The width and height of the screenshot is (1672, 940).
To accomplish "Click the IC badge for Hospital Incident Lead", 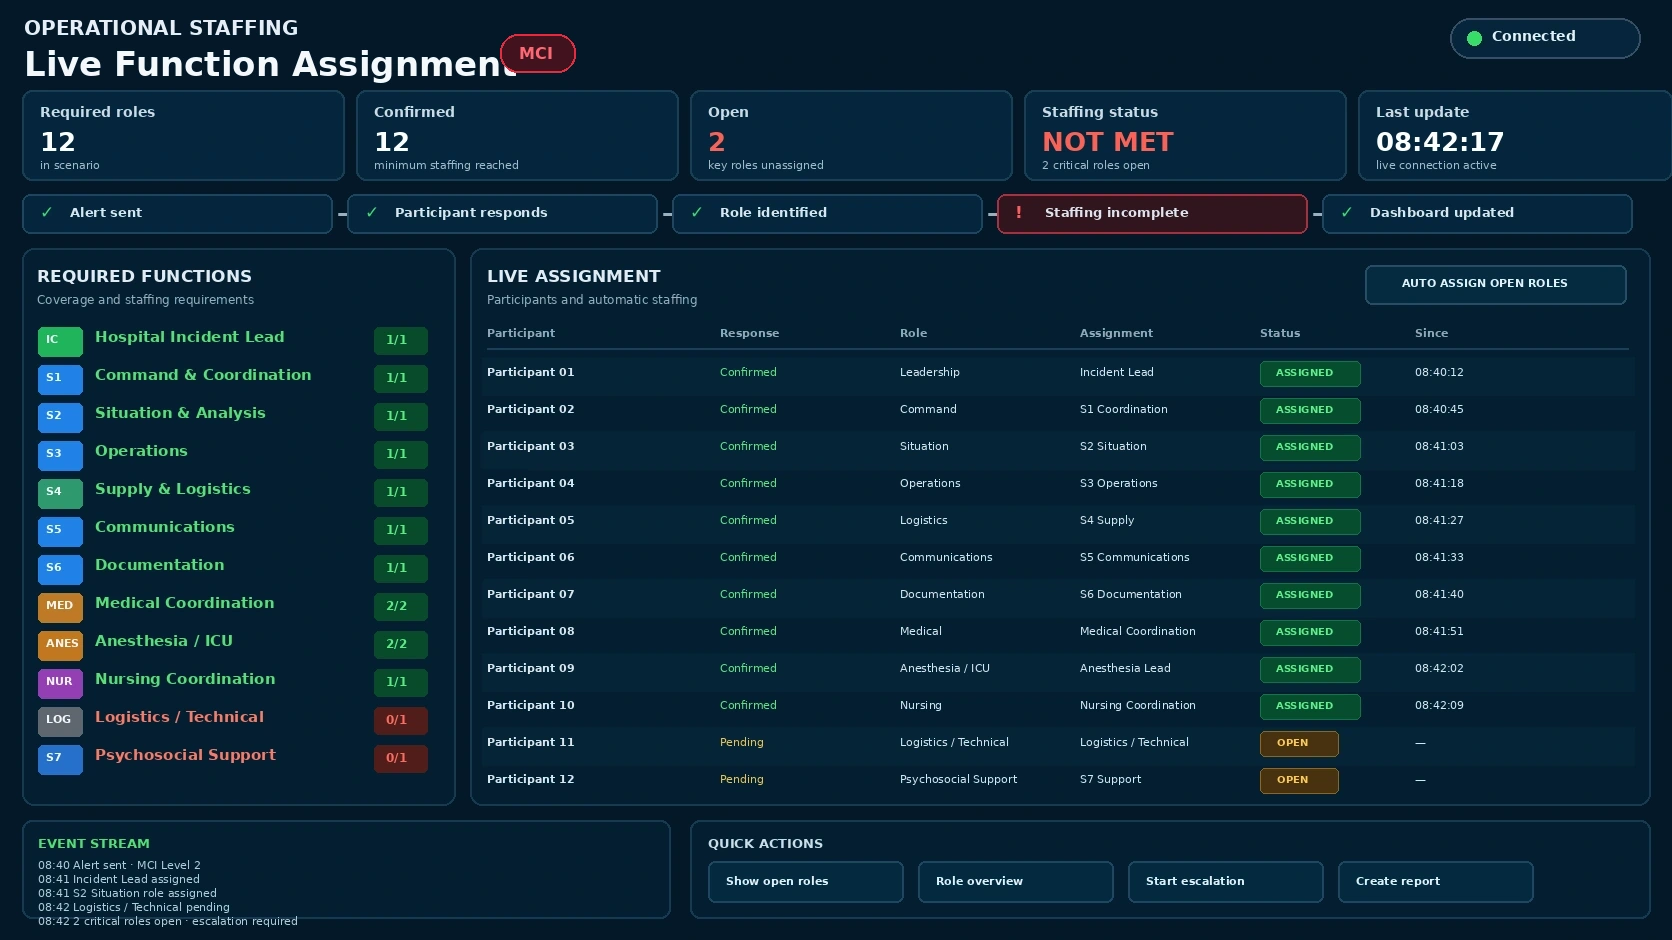I will coord(60,341).
